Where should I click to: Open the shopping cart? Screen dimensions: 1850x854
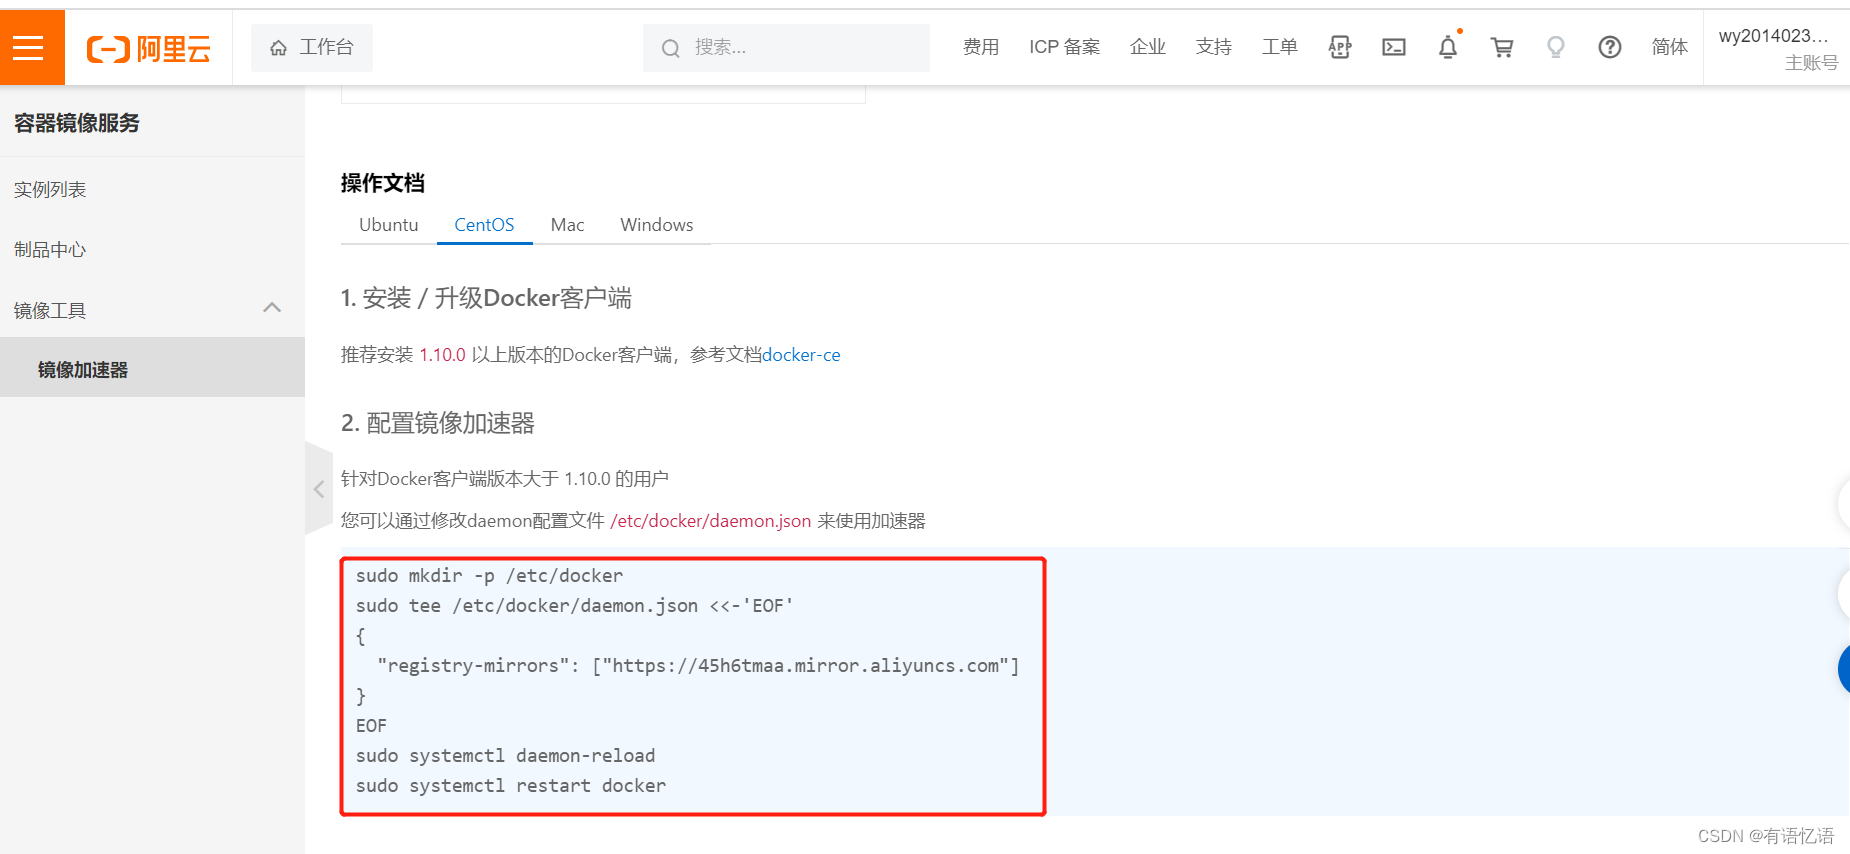point(1502,47)
